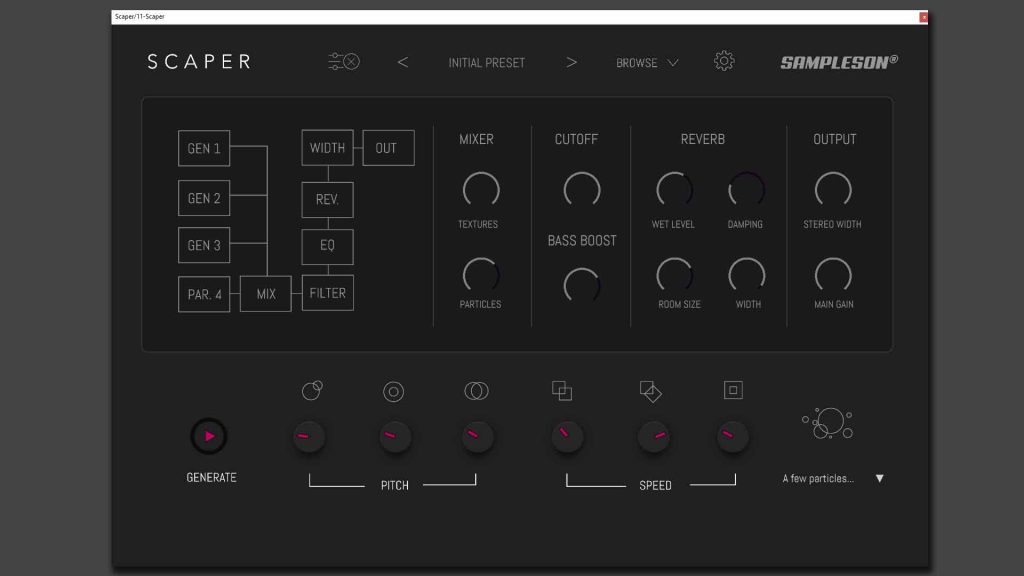Adjust the Cutoff knob
Image resolution: width=1024 pixels, height=576 pixels.
(582, 190)
